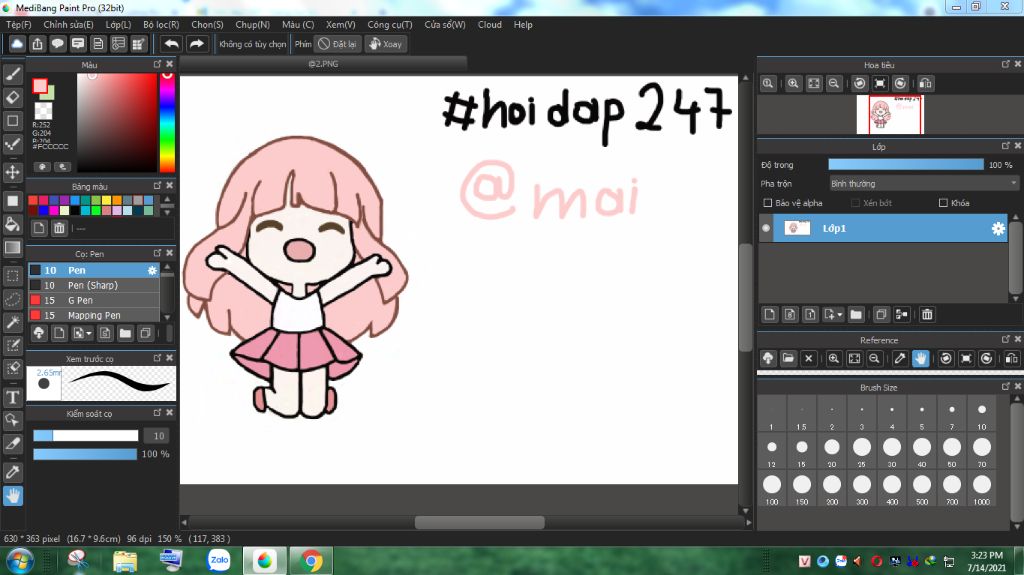The image size is (1024, 575).
Task: Select the Lasso tool
Action: tap(12, 299)
